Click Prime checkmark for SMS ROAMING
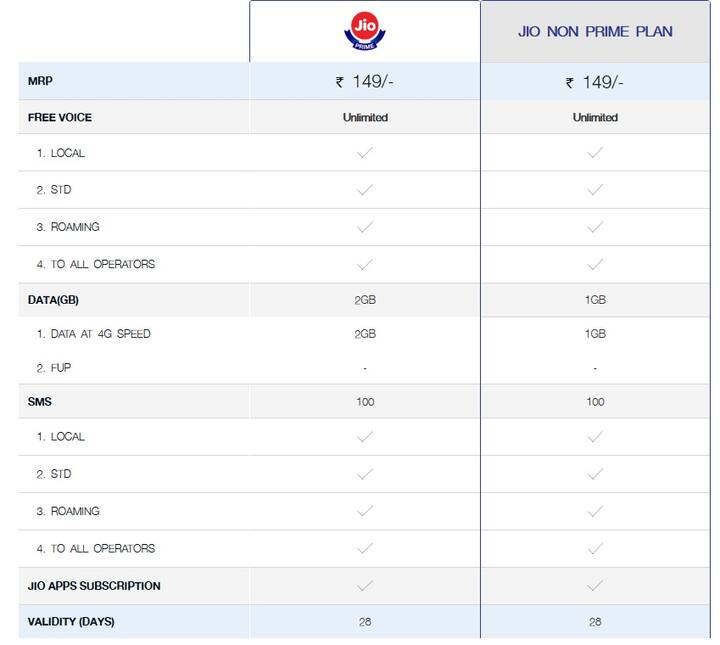Image resolution: width=720 pixels, height=645 pixels. click(365, 510)
